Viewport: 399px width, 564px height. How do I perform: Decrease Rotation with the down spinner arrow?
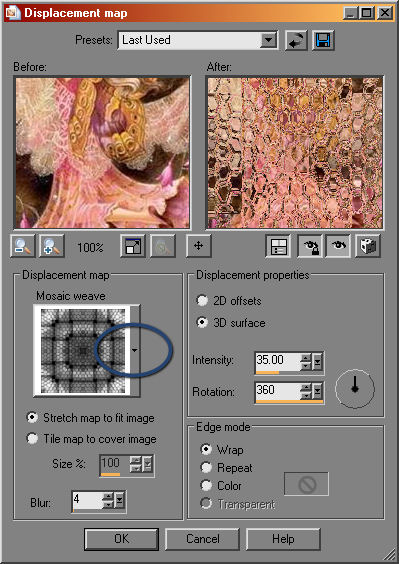tap(306, 396)
